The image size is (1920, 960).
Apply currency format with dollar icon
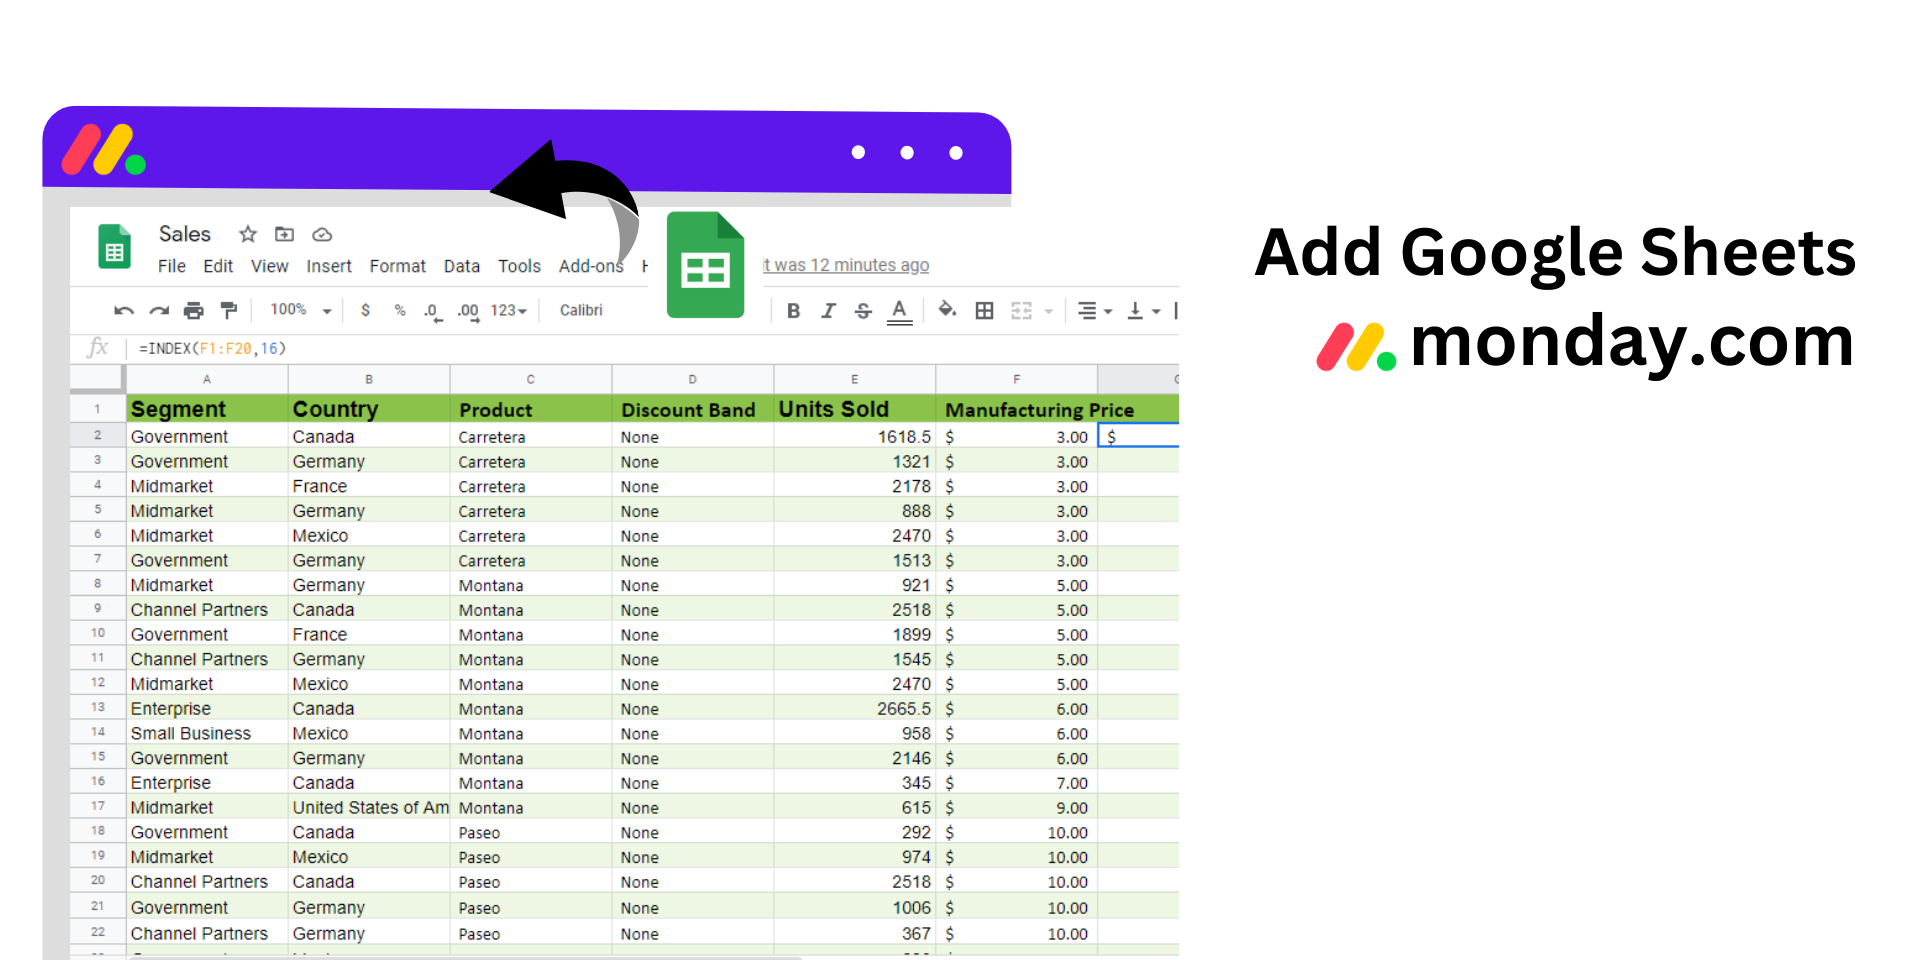[x=366, y=310]
